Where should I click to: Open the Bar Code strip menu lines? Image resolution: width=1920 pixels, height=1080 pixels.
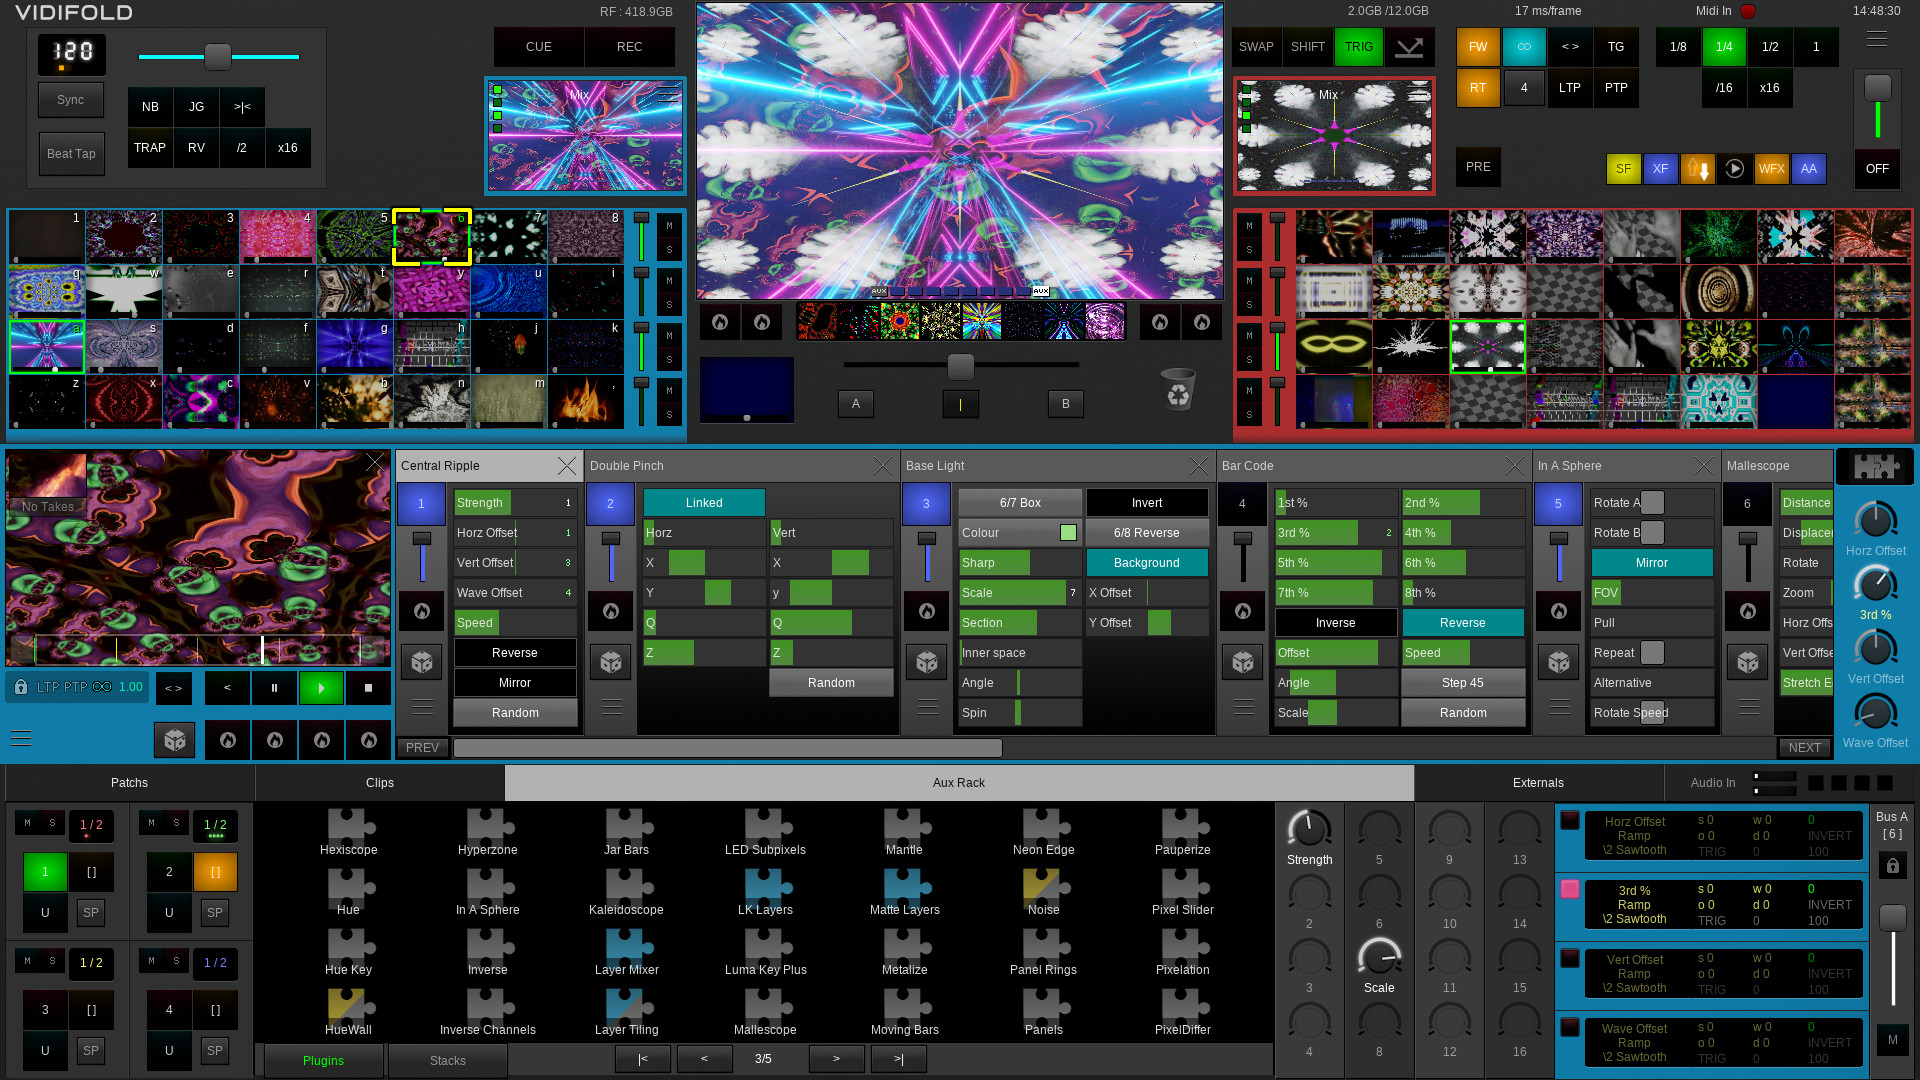coord(1244,707)
